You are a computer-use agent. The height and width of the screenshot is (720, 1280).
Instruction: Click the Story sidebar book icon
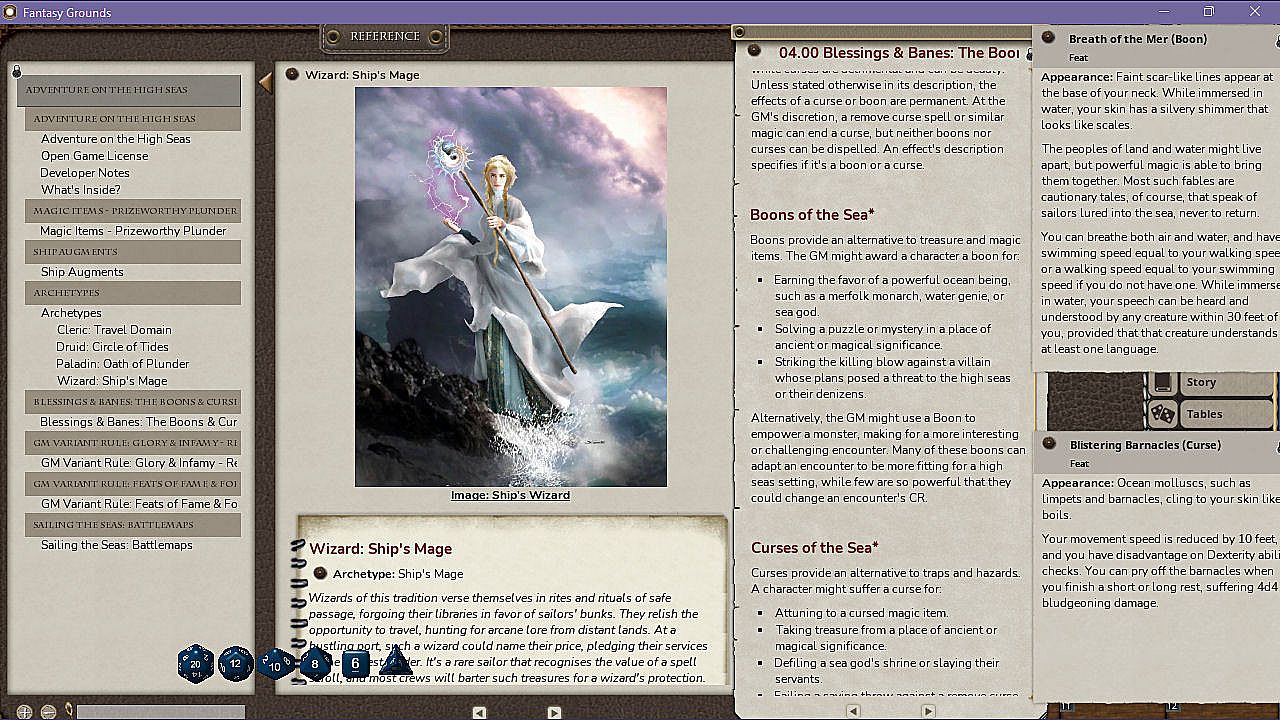1162,382
